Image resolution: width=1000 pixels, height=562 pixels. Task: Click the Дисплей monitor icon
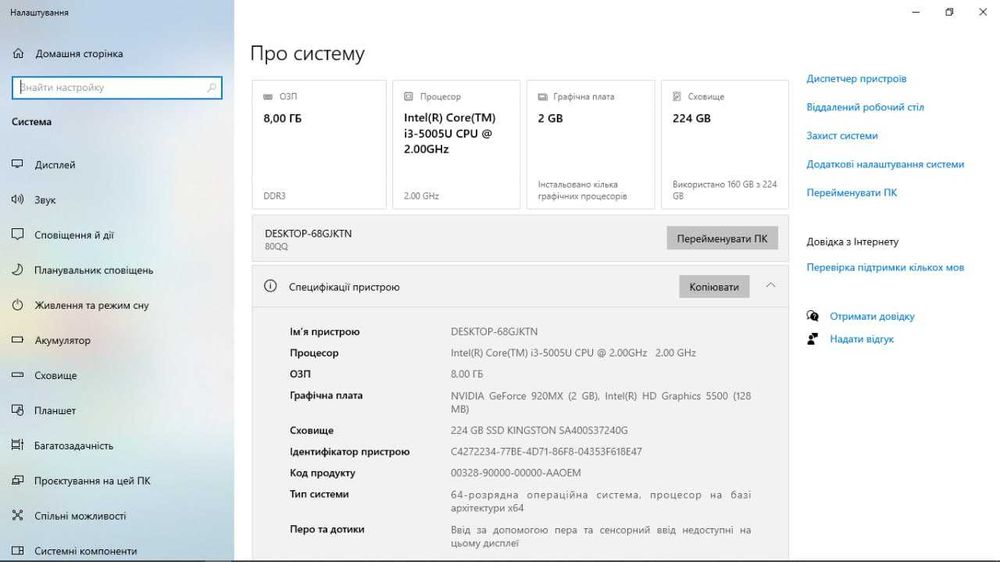tap(18, 165)
